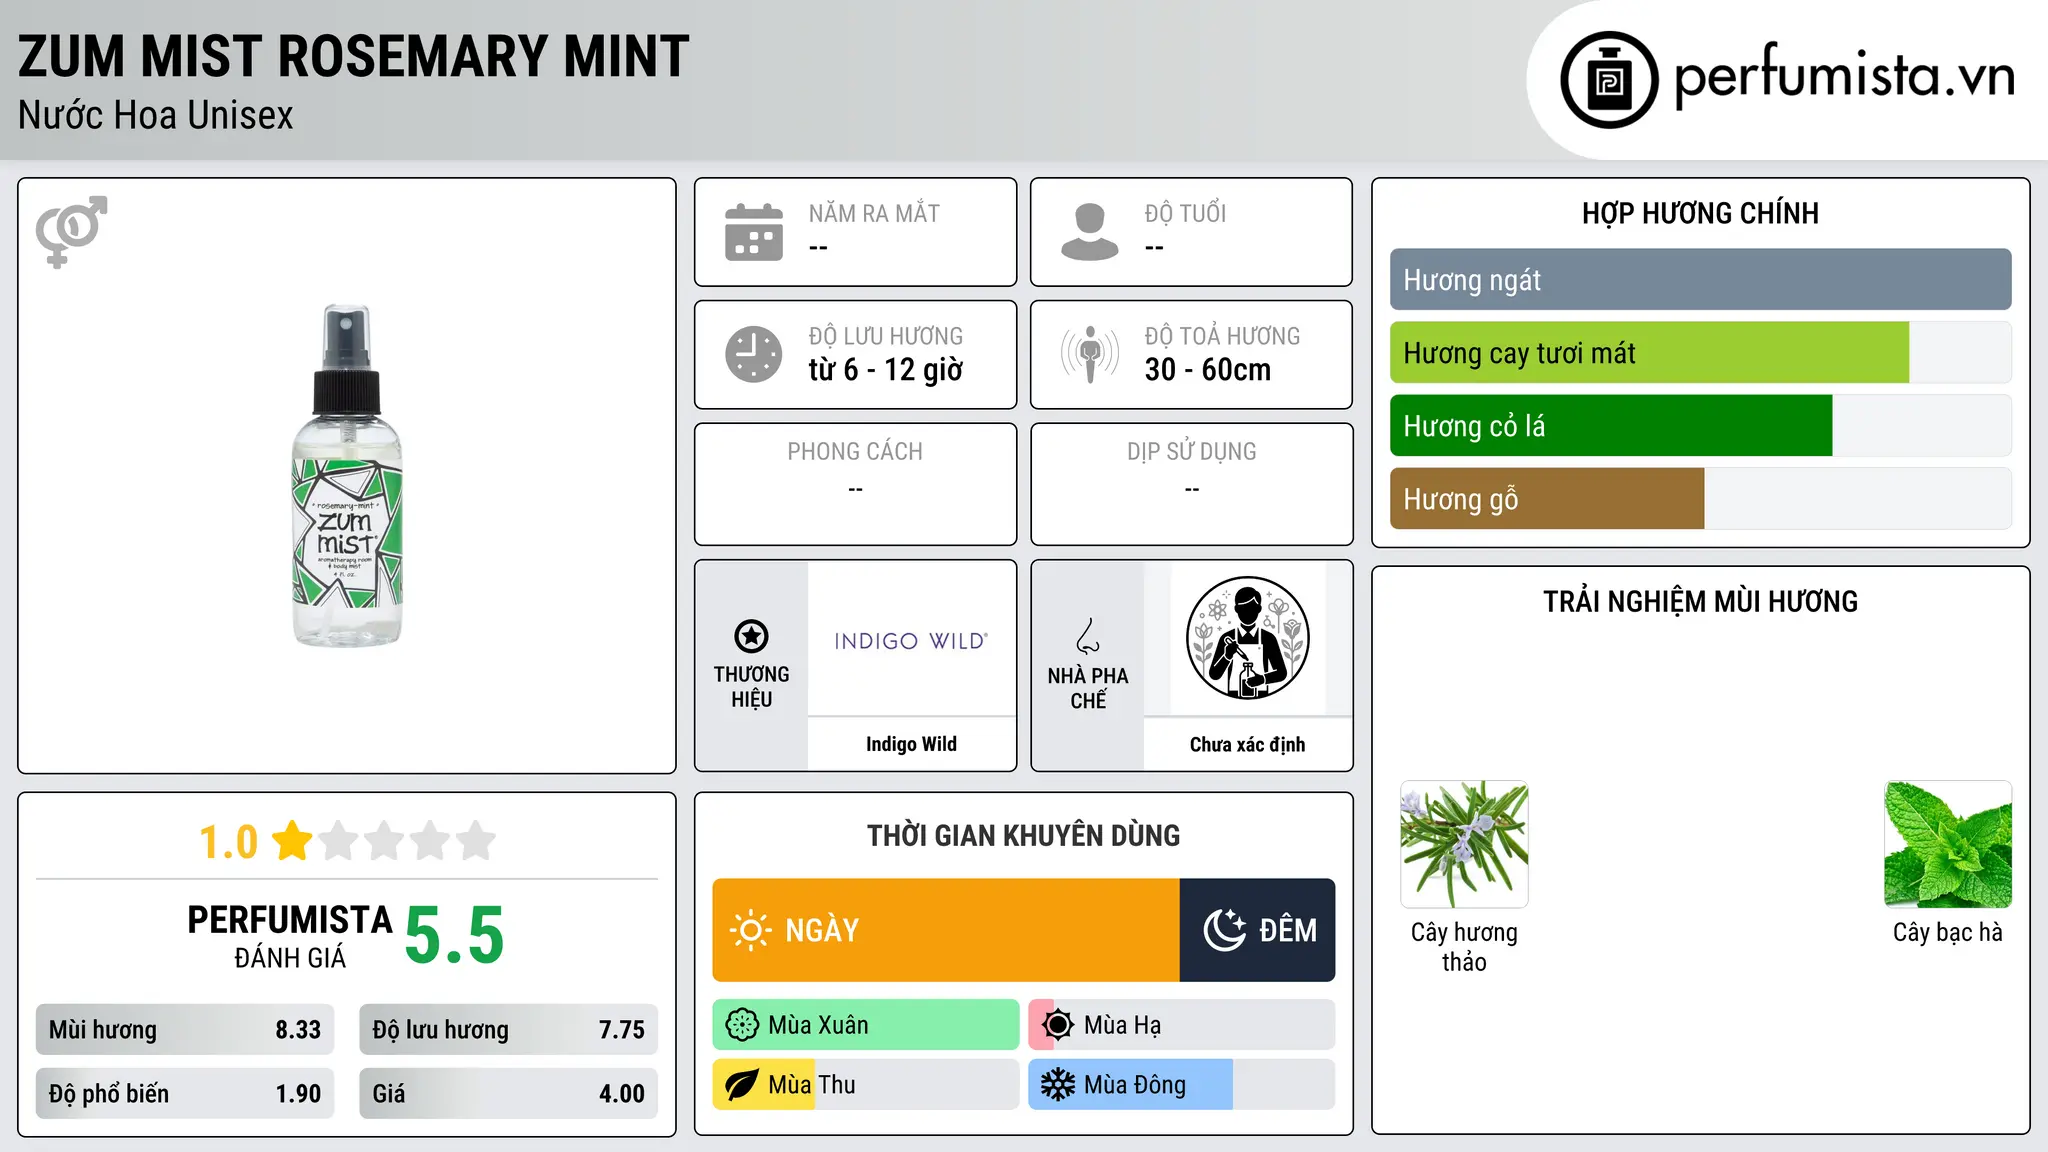Click the Hợp hương chính heading
The image size is (2048, 1152).
point(1700,213)
